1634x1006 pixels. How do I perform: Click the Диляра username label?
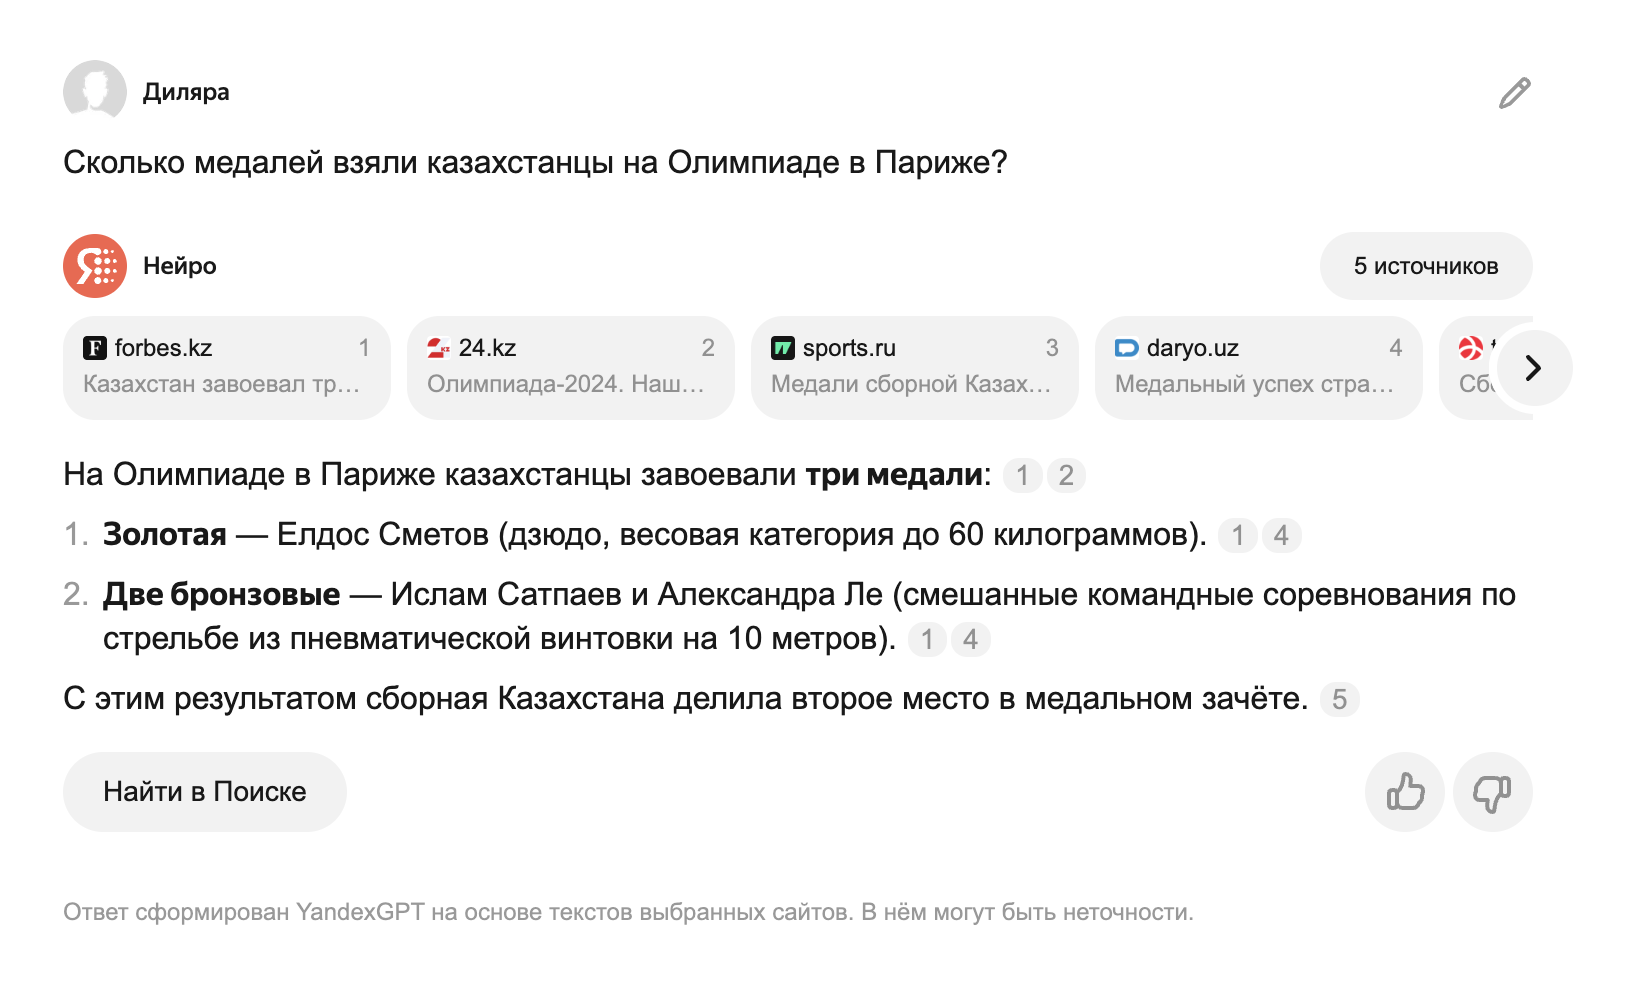[x=186, y=92]
